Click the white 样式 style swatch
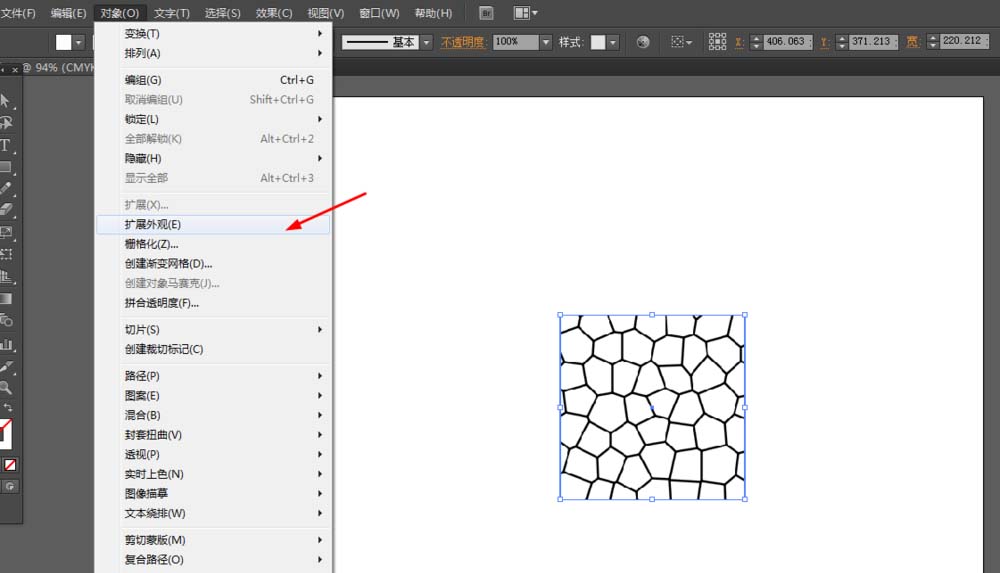 598,42
